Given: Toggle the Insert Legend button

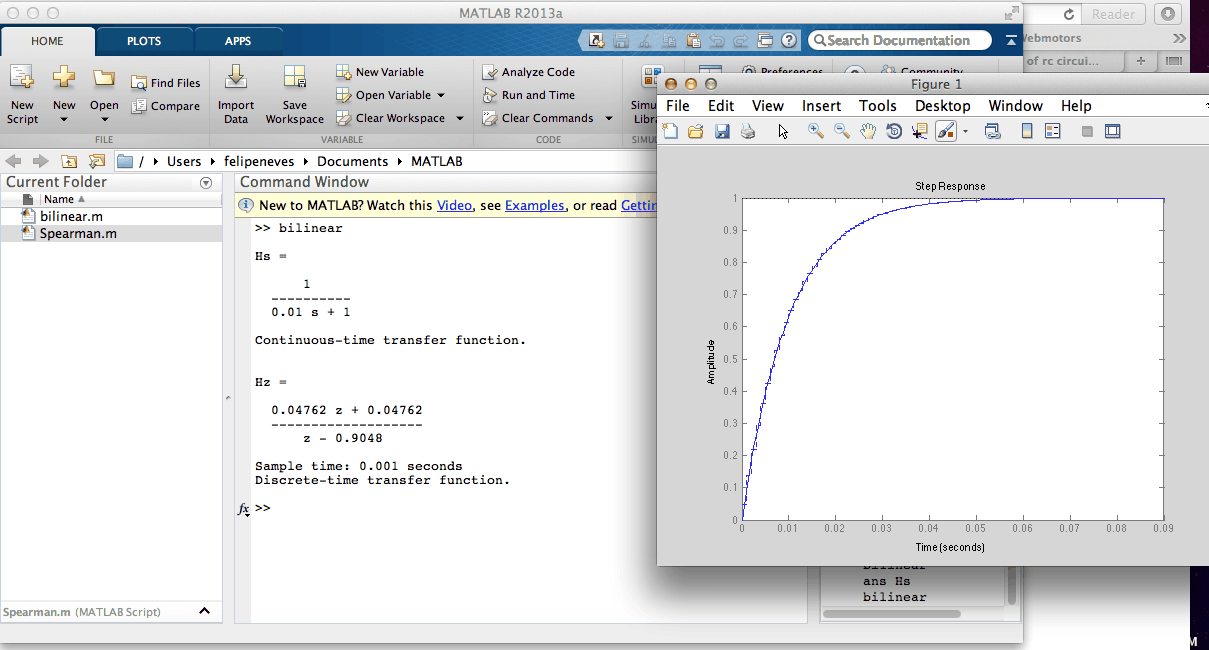Looking at the screenshot, I should (x=1052, y=131).
